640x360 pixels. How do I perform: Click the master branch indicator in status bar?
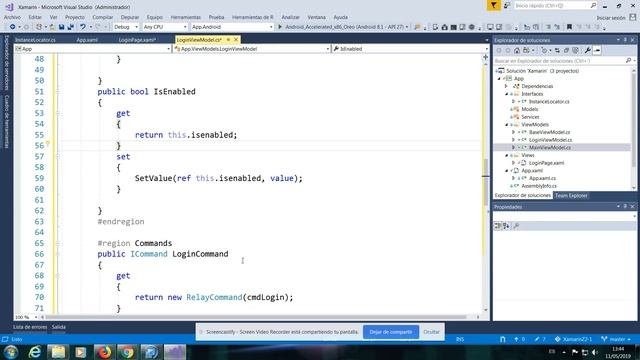coord(617,339)
